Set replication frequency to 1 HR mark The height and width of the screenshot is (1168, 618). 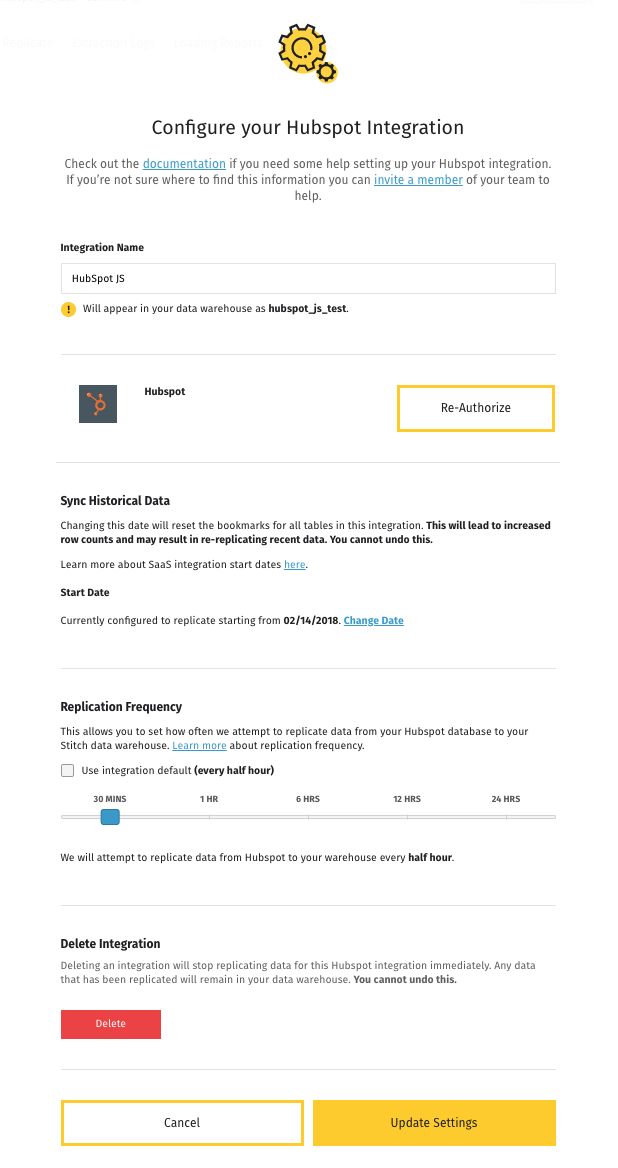pos(209,817)
